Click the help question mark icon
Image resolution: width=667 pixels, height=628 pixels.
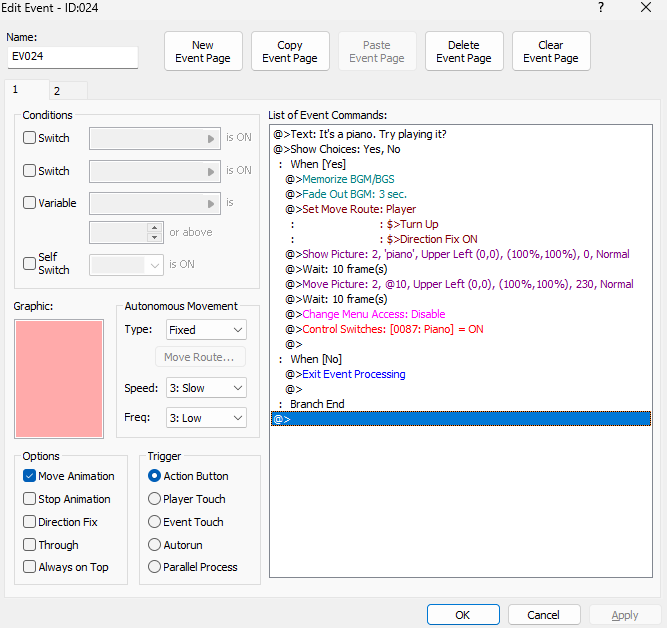[600, 8]
